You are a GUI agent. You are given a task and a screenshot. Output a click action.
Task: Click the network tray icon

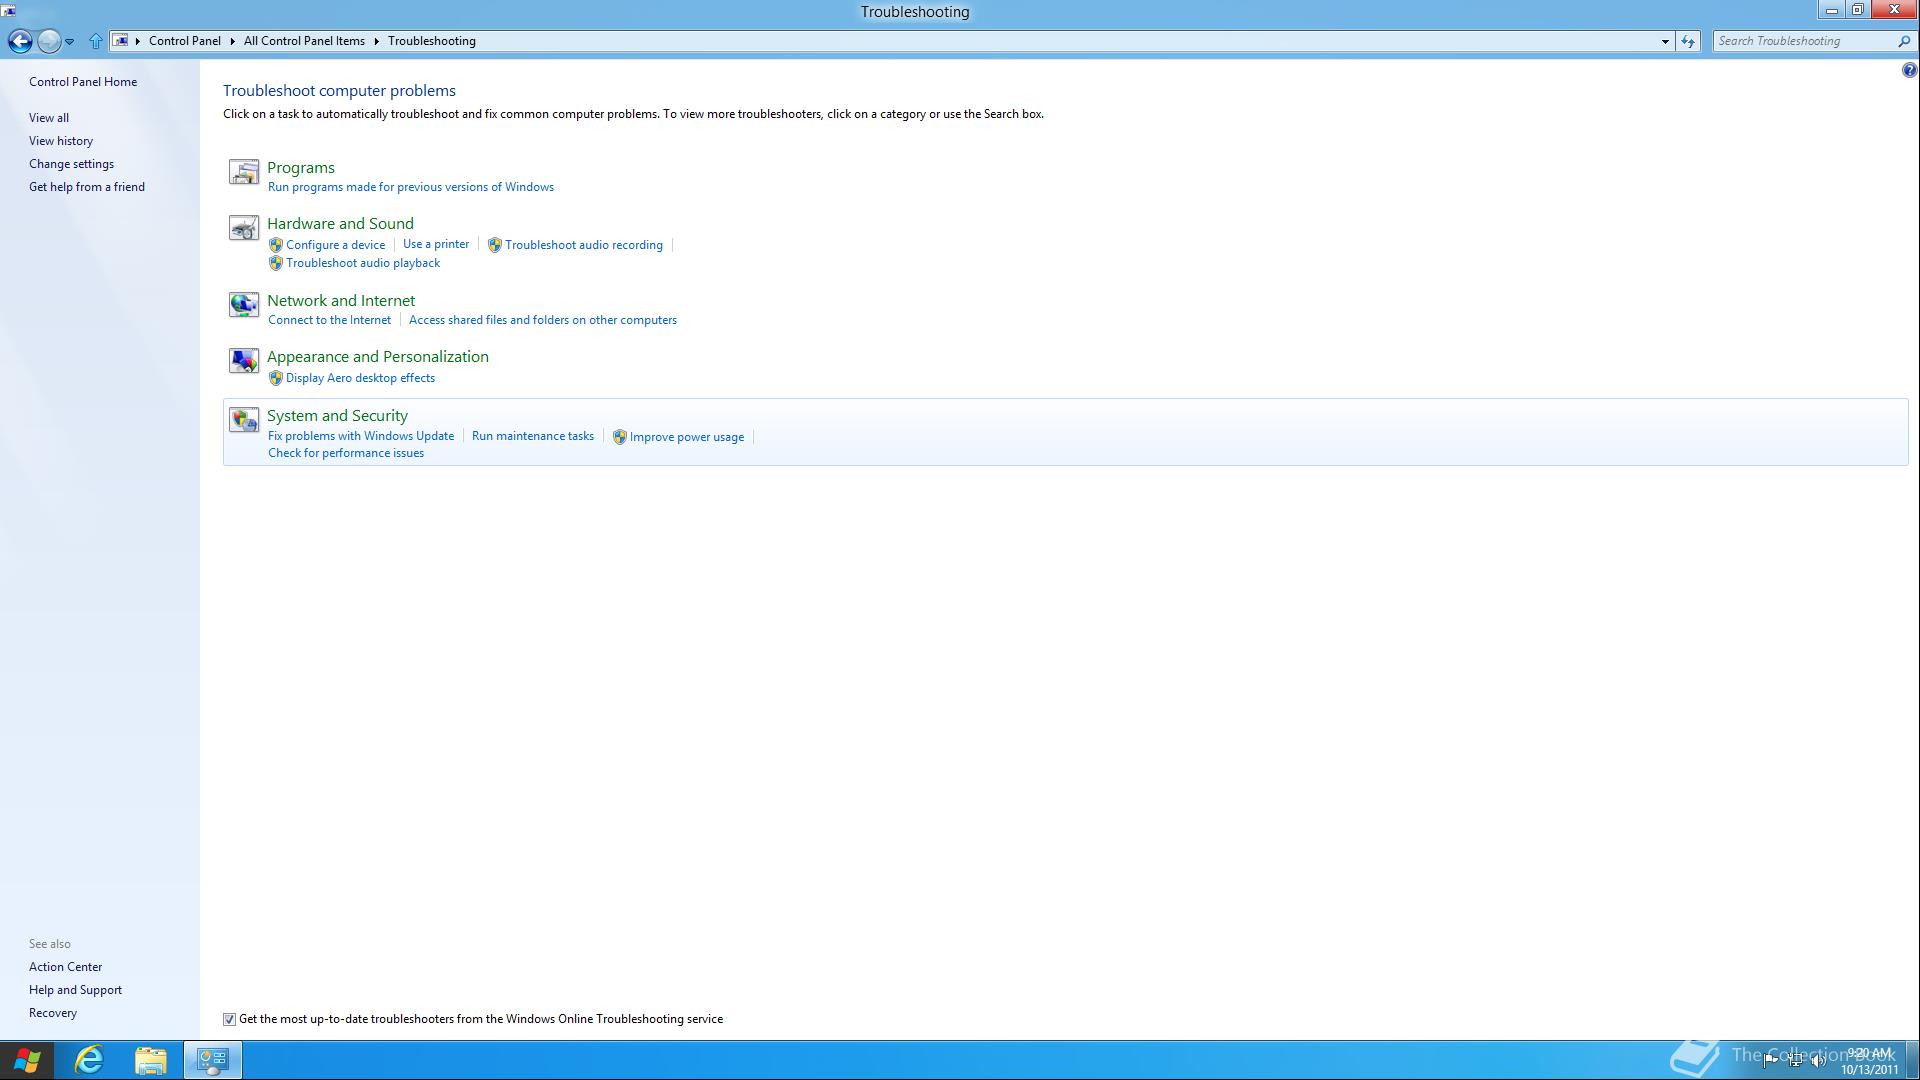click(x=1795, y=1060)
